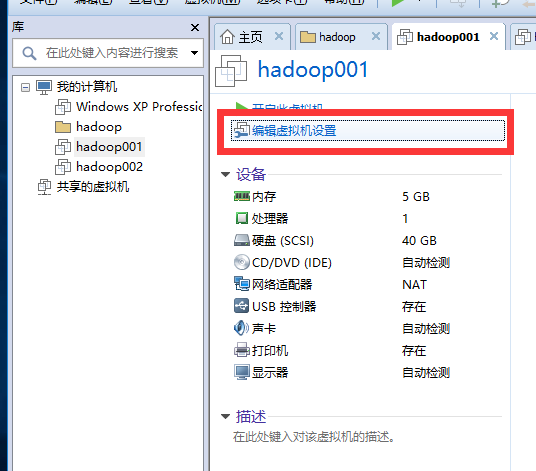Select the 硬盘 (SCSI) hard disk icon
536x471 pixels.
coord(242,240)
